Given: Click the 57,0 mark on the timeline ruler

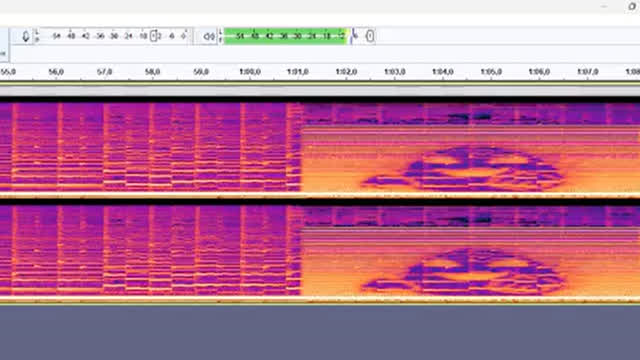Looking at the screenshot, I should coord(104,72).
